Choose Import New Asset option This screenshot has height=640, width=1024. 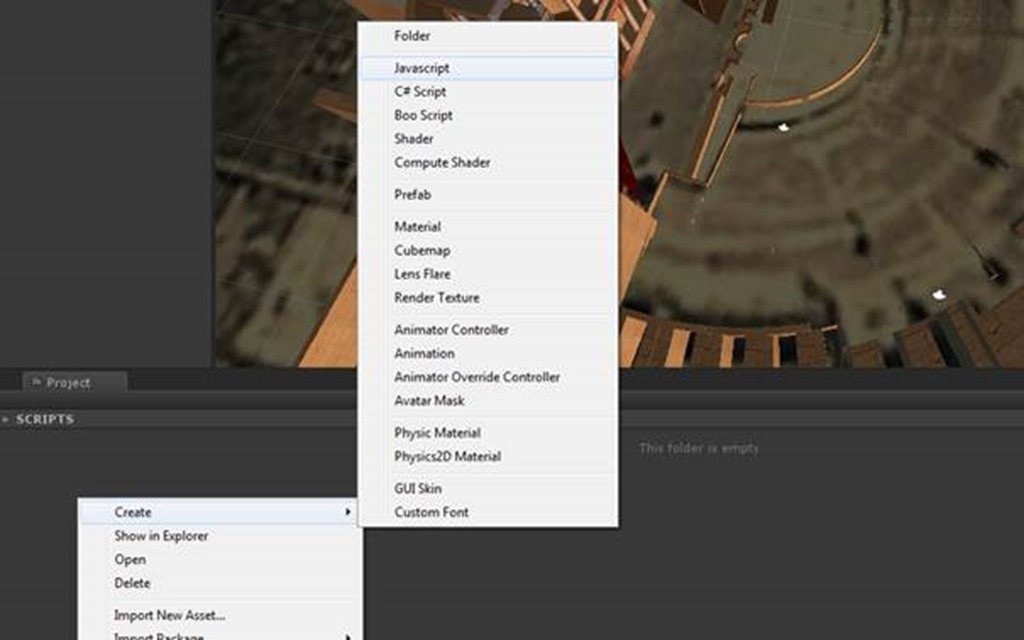(x=169, y=616)
